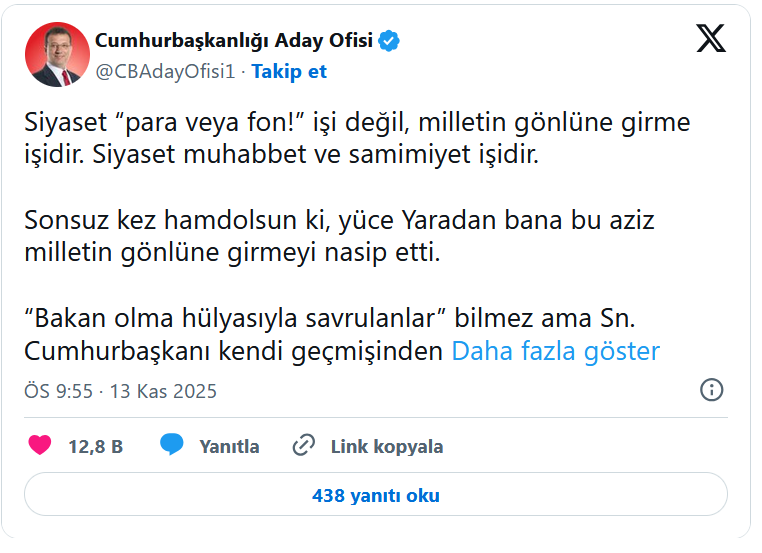Open the info circle icon
Image resolution: width=762 pixels, height=553 pixels.
(712, 390)
